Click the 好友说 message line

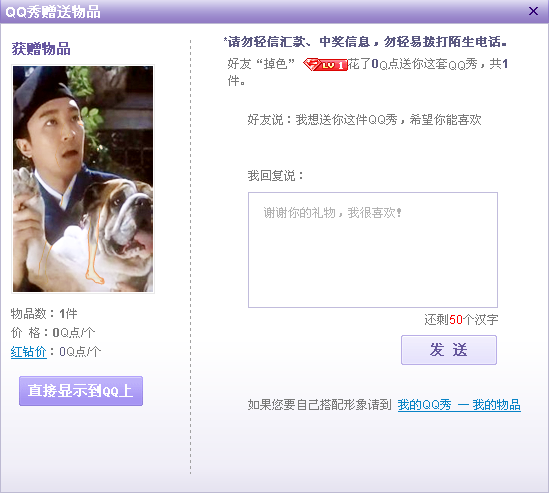[366, 121]
